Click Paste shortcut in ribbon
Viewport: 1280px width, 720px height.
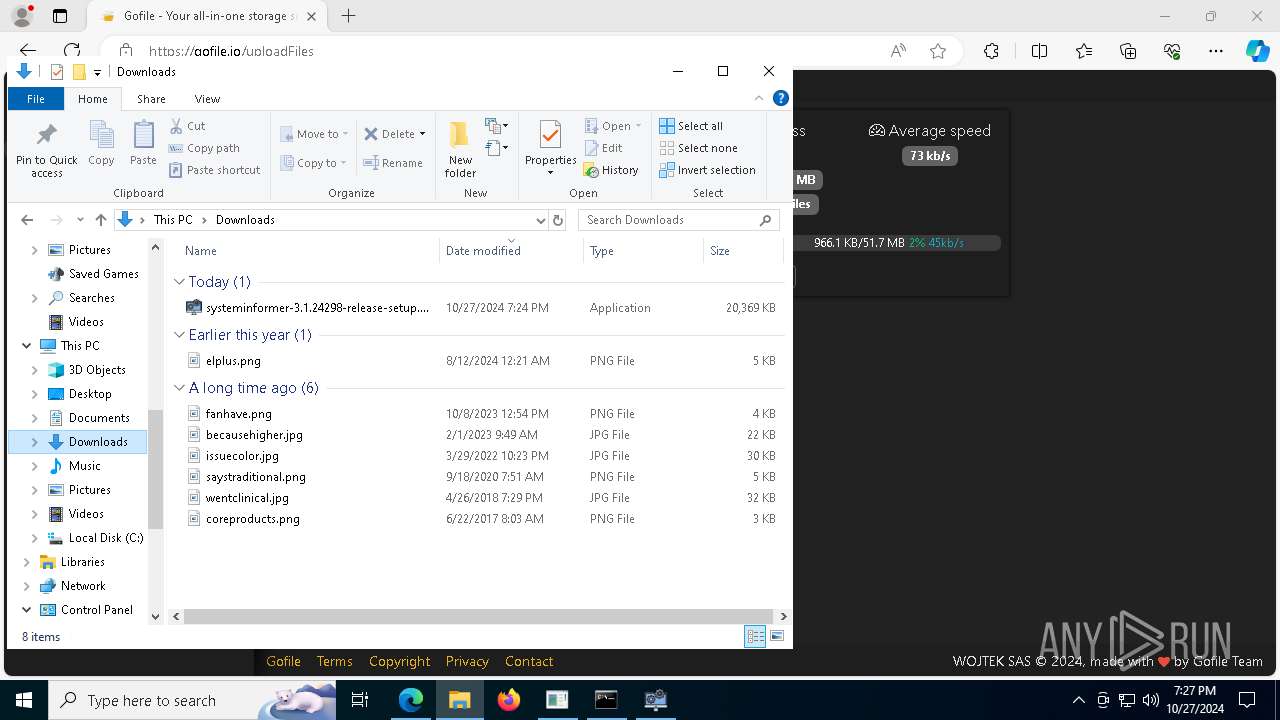click(x=215, y=170)
